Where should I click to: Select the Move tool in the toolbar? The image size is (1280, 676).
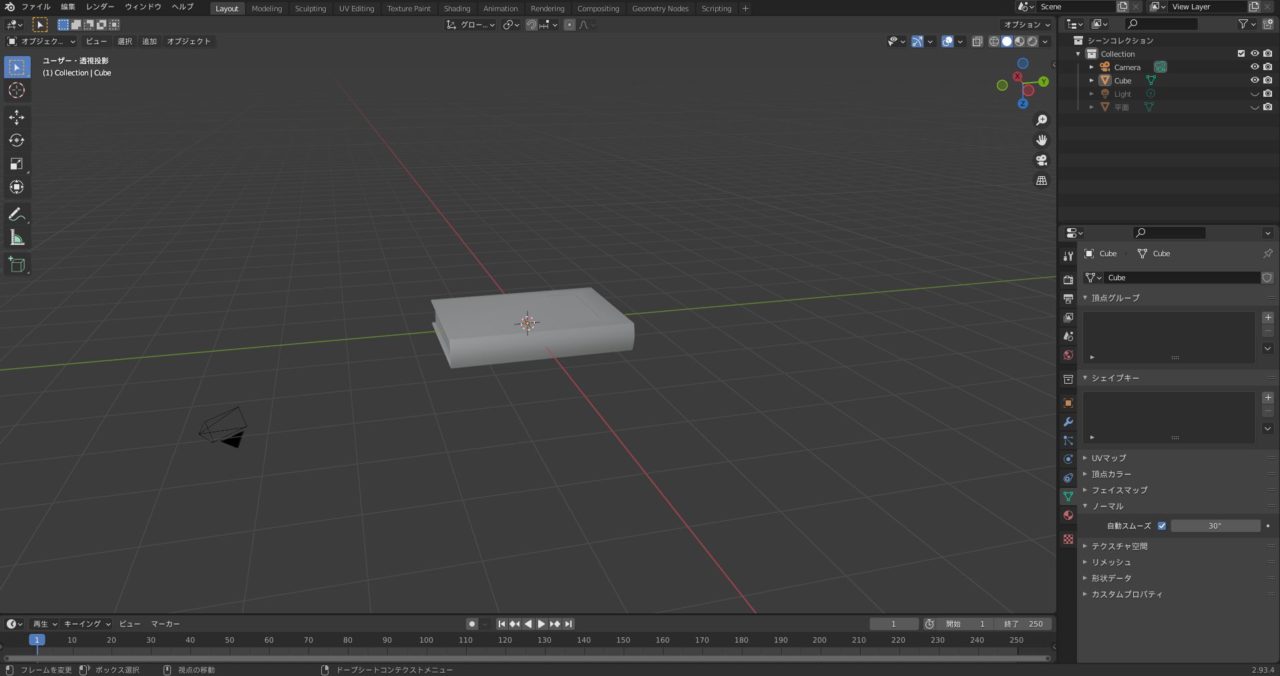pos(16,117)
